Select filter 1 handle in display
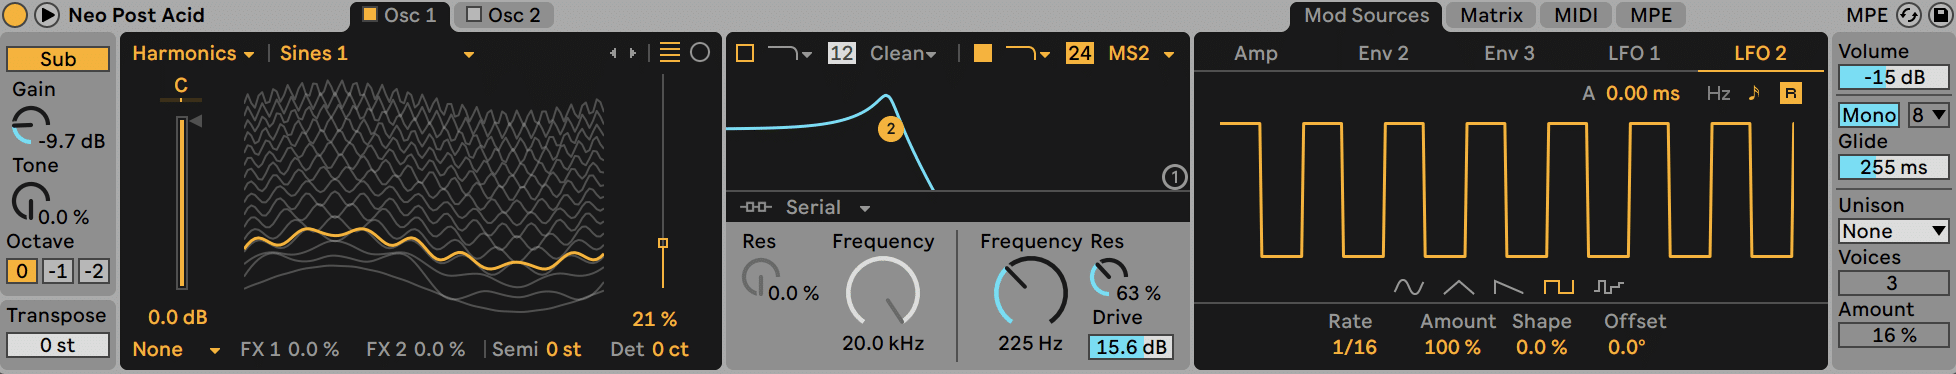1956x374 pixels. [1174, 177]
